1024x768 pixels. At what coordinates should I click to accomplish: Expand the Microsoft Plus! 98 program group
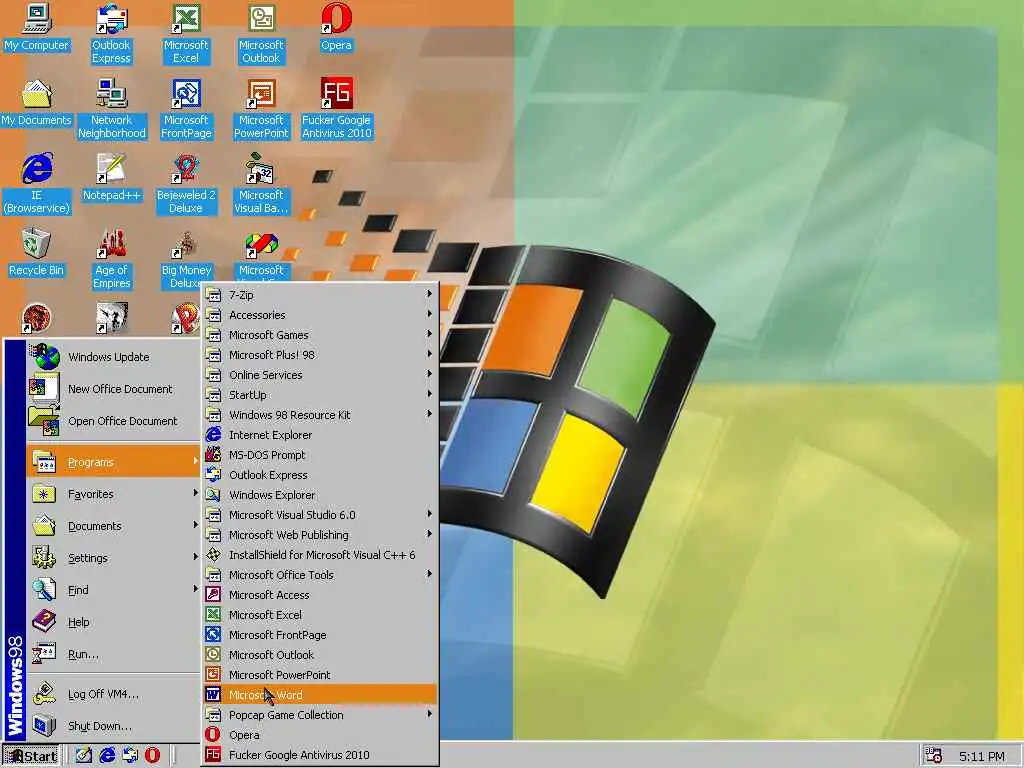coord(320,355)
